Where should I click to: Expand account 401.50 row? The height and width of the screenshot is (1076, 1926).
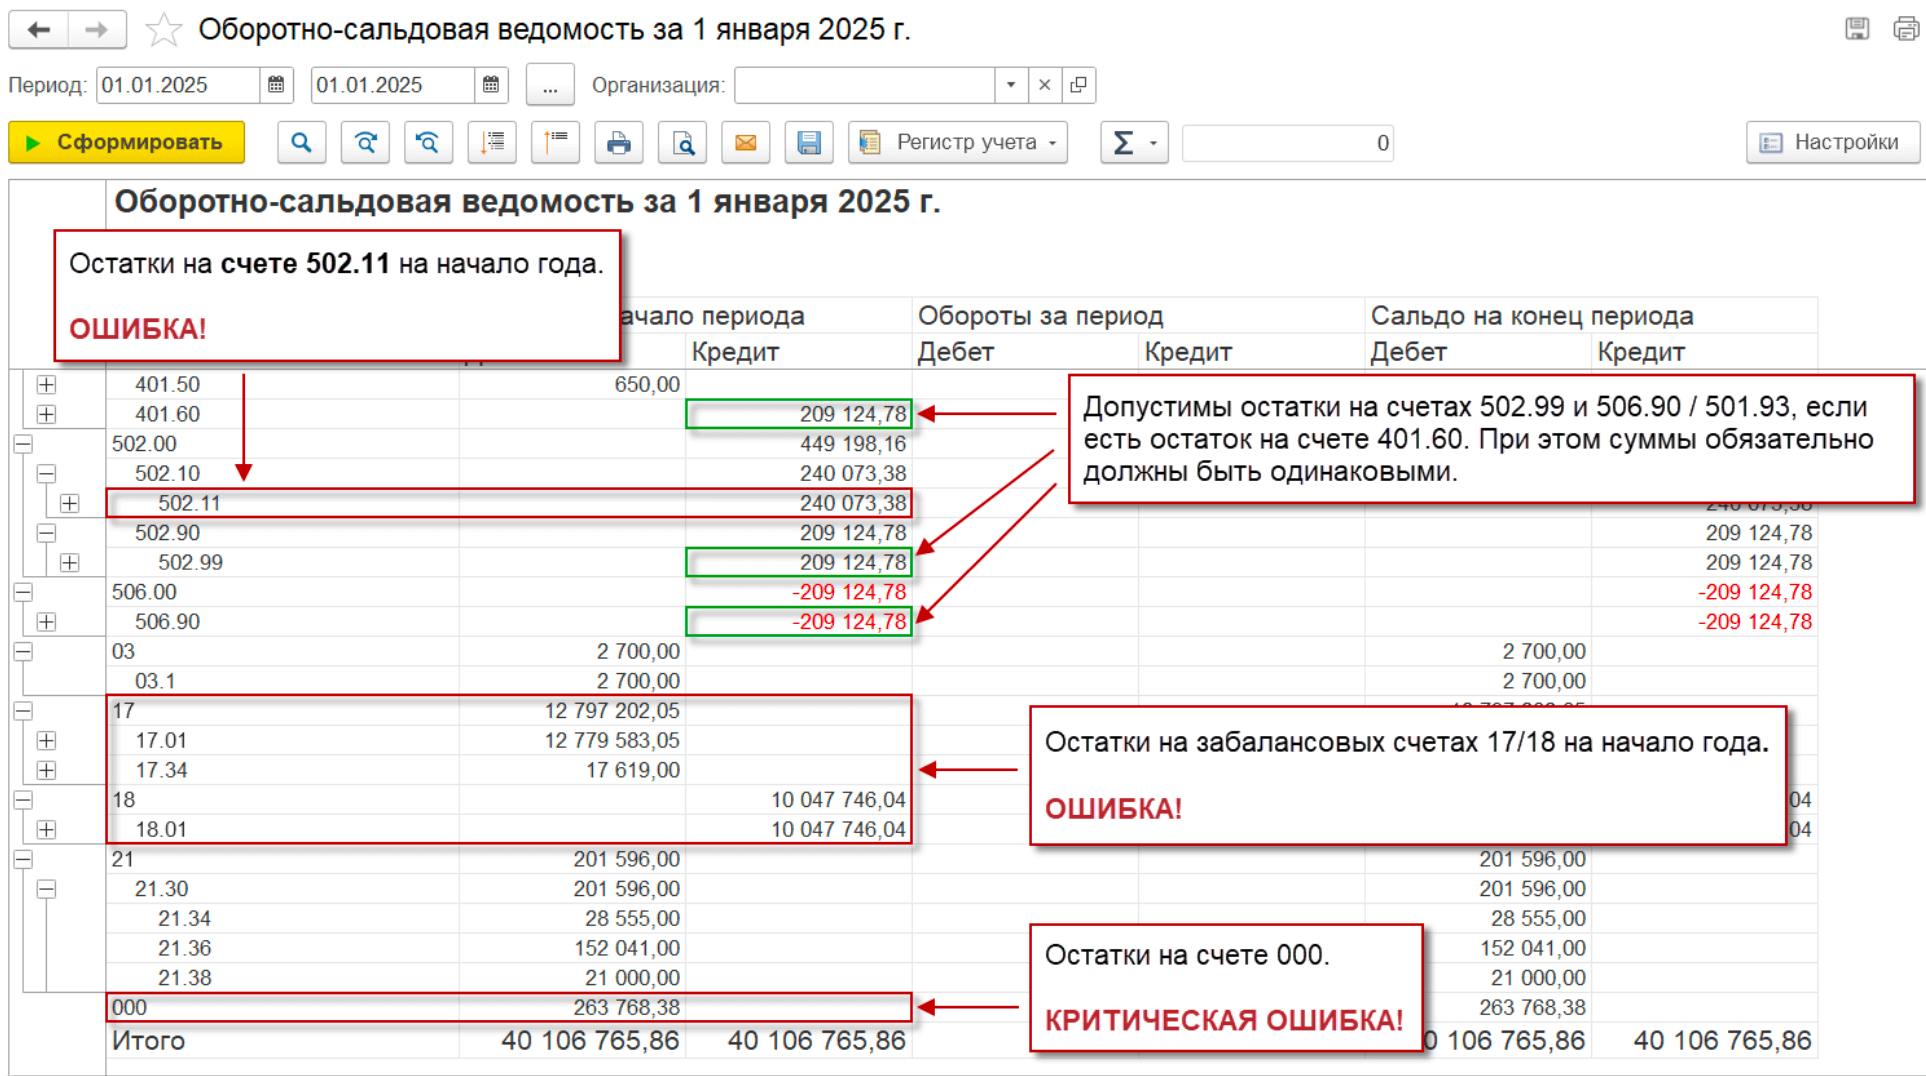[46, 385]
